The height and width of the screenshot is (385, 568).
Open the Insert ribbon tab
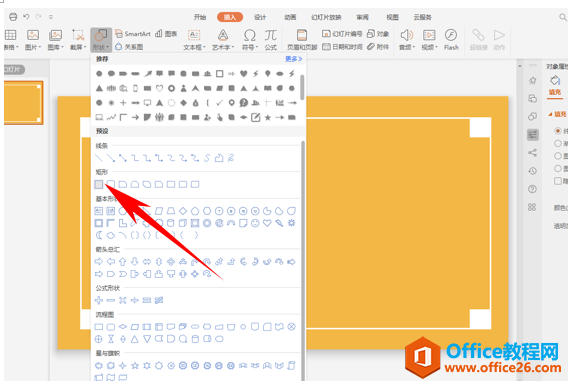(x=230, y=17)
